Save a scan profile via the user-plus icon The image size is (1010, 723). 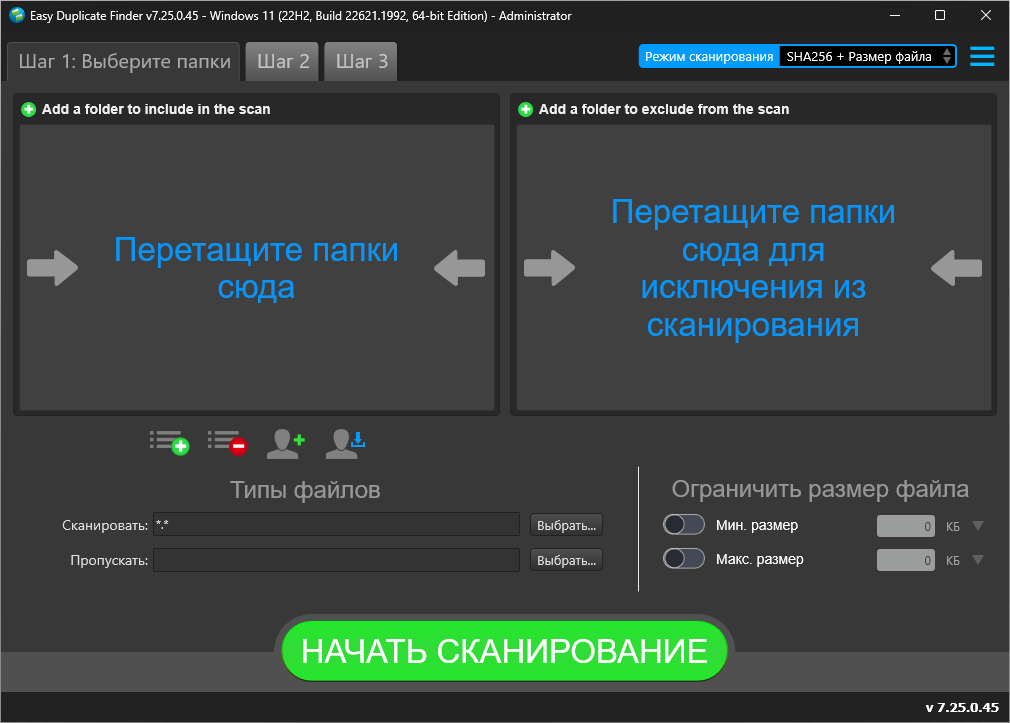tap(285, 441)
